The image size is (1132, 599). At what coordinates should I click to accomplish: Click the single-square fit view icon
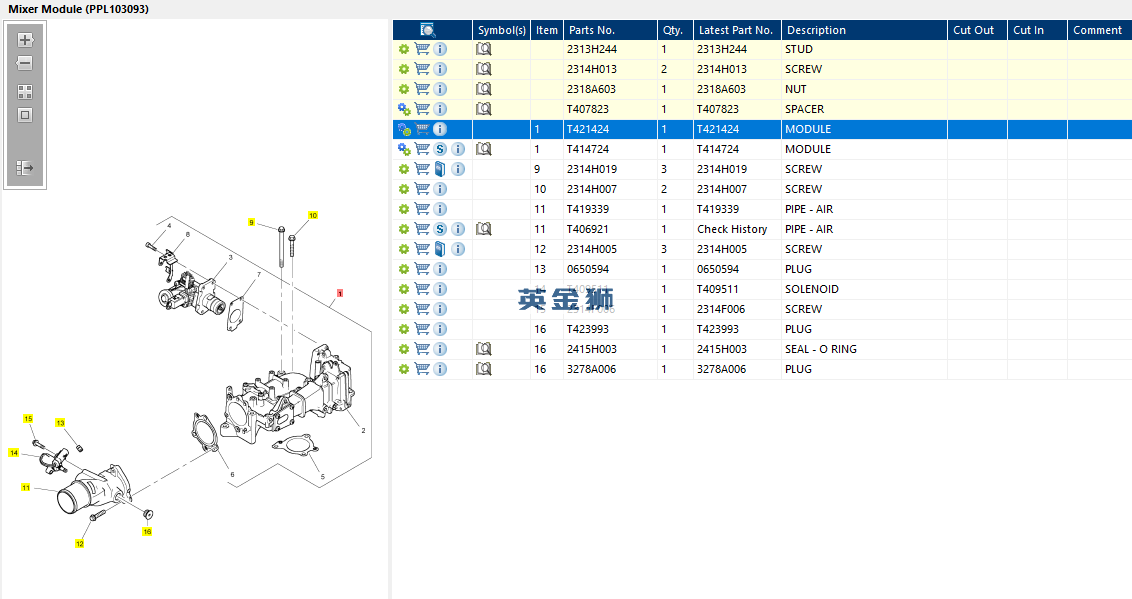click(25, 115)
